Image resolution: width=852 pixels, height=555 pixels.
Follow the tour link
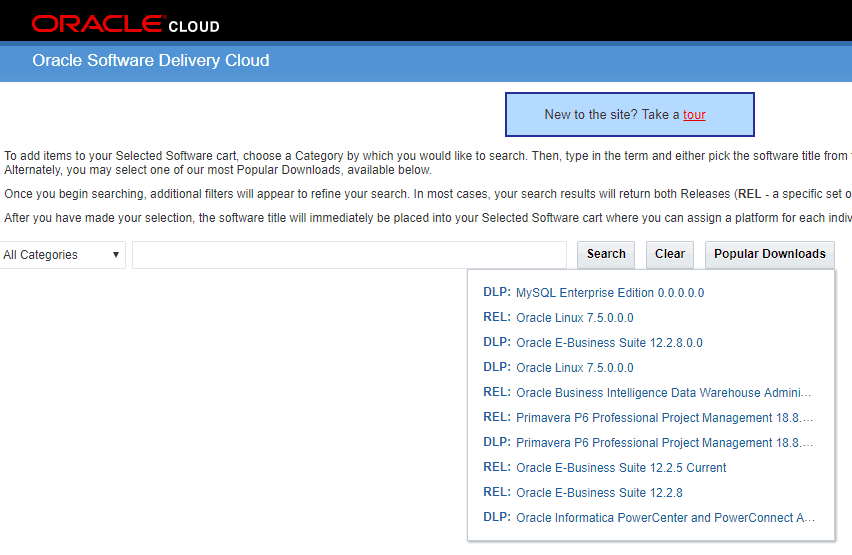(x=694, y=115)
